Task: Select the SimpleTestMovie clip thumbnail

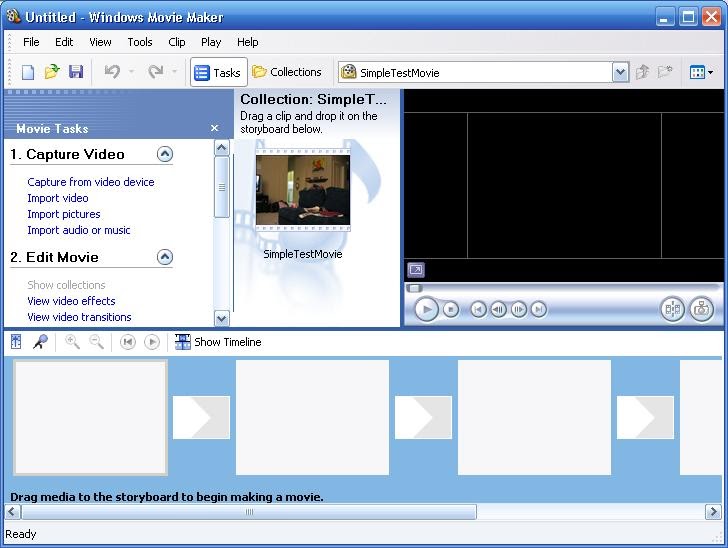Action: pyautogui.click(x=303, y=190)
